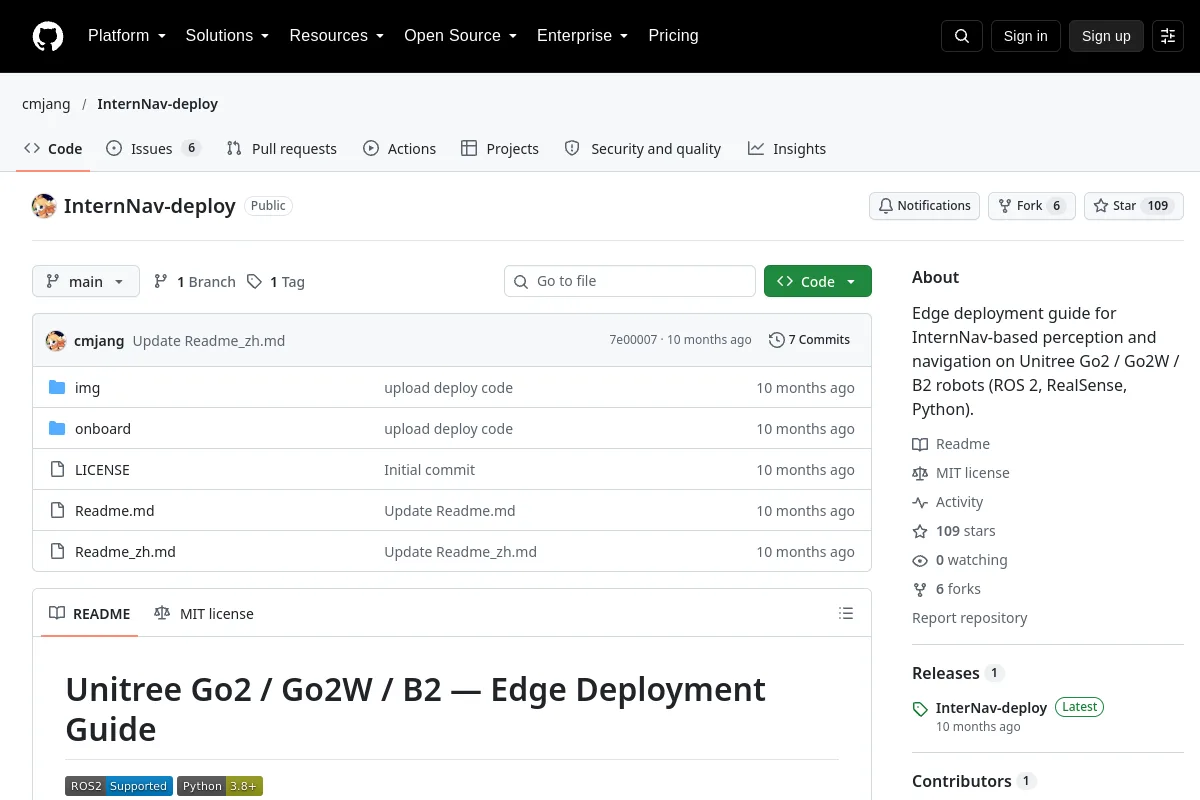1200x800 pixels.
Task: Open the Issues tab
Action: tap(153, 148)
